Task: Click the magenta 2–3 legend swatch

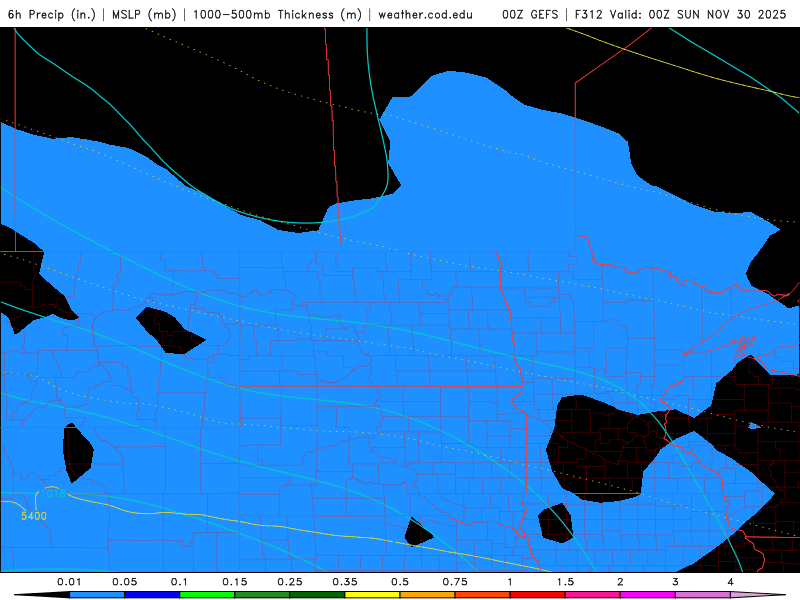Action: tap(648, 595)
